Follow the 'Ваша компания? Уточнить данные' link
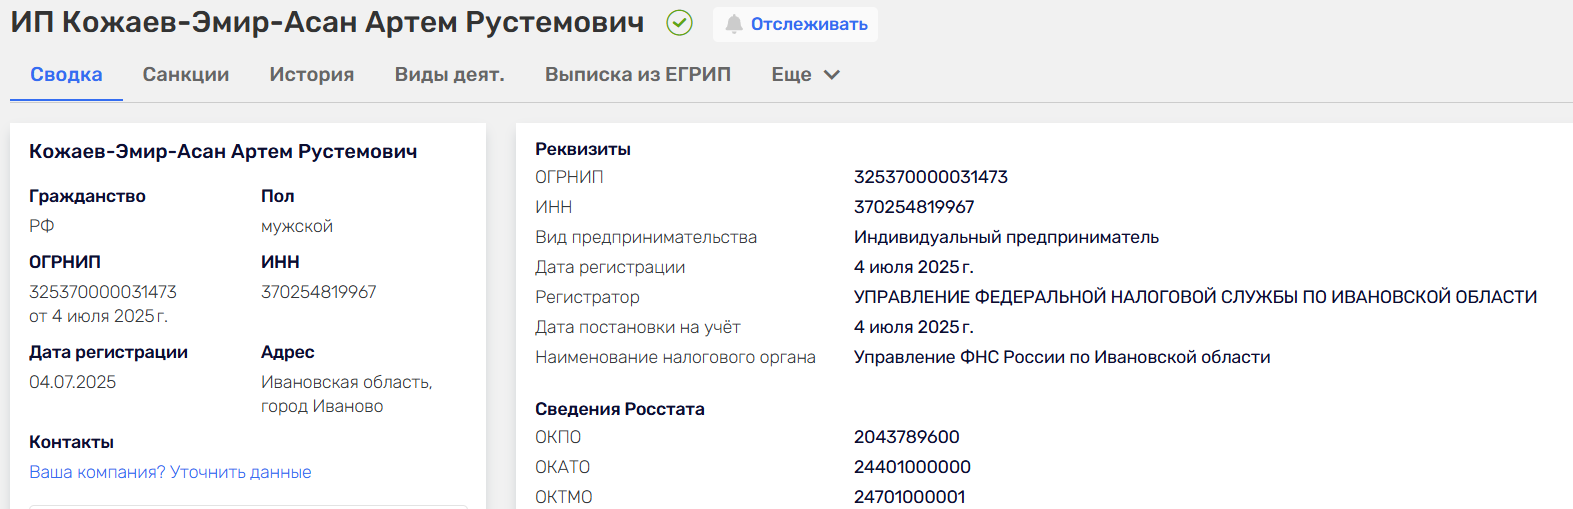This screenshot has height=509, width=1573. pyautogui.click(x=170, y=472)
